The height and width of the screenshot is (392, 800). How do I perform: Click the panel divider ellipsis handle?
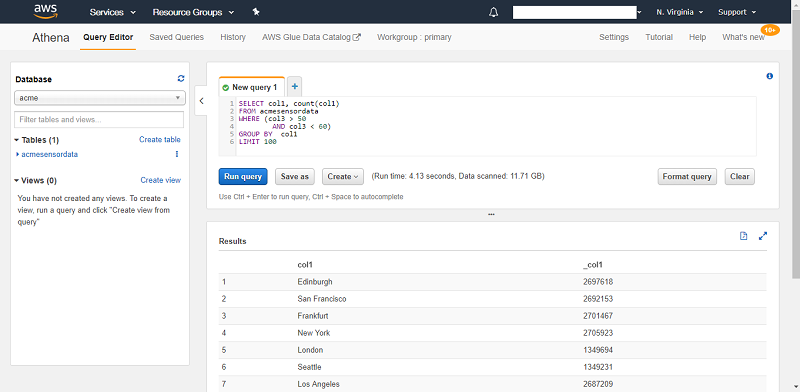coord(491,214)
